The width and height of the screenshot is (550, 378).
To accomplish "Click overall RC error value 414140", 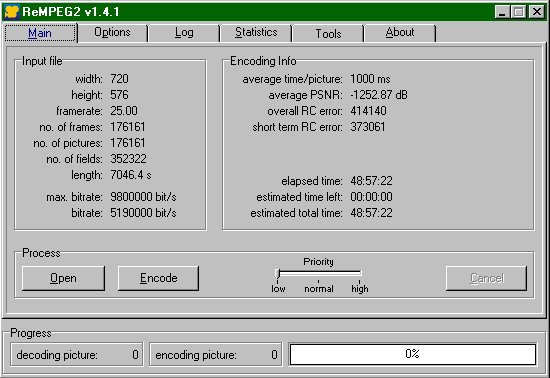I will 368,111.
